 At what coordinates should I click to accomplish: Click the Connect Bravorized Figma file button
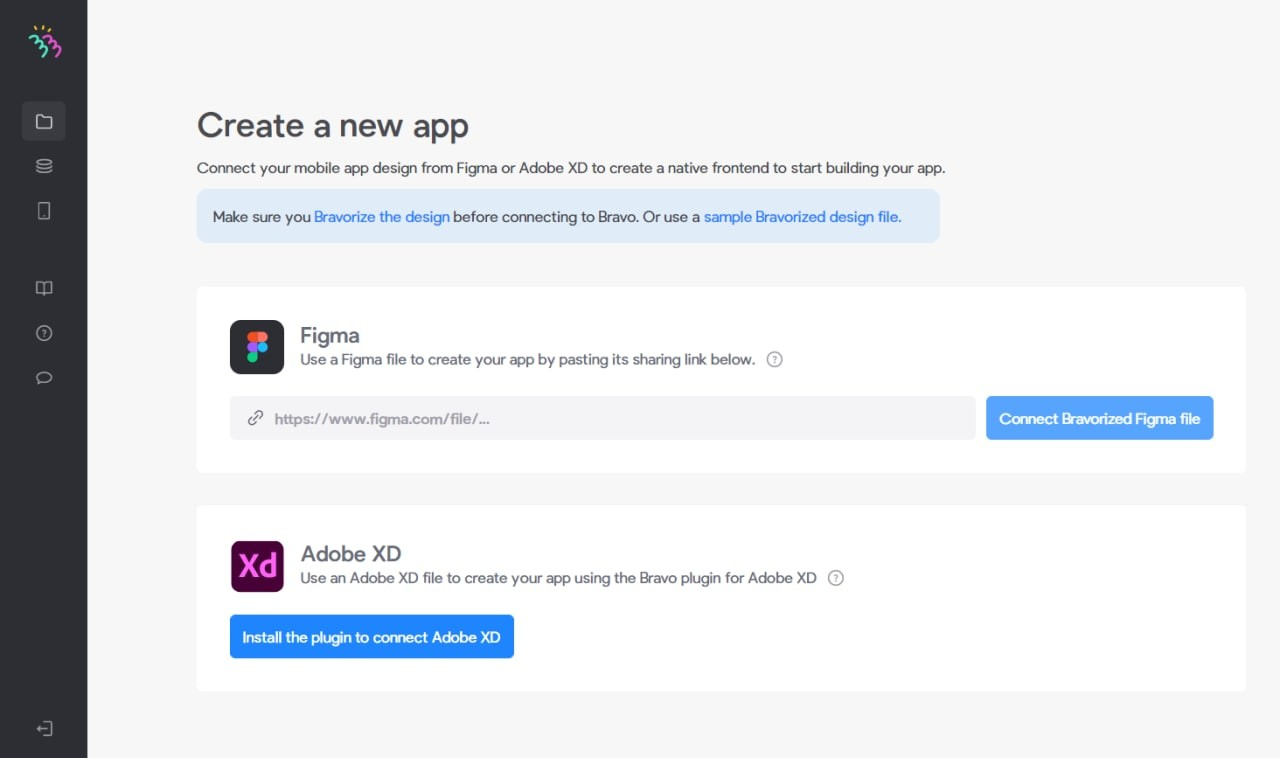click(x=1100, y=418)
